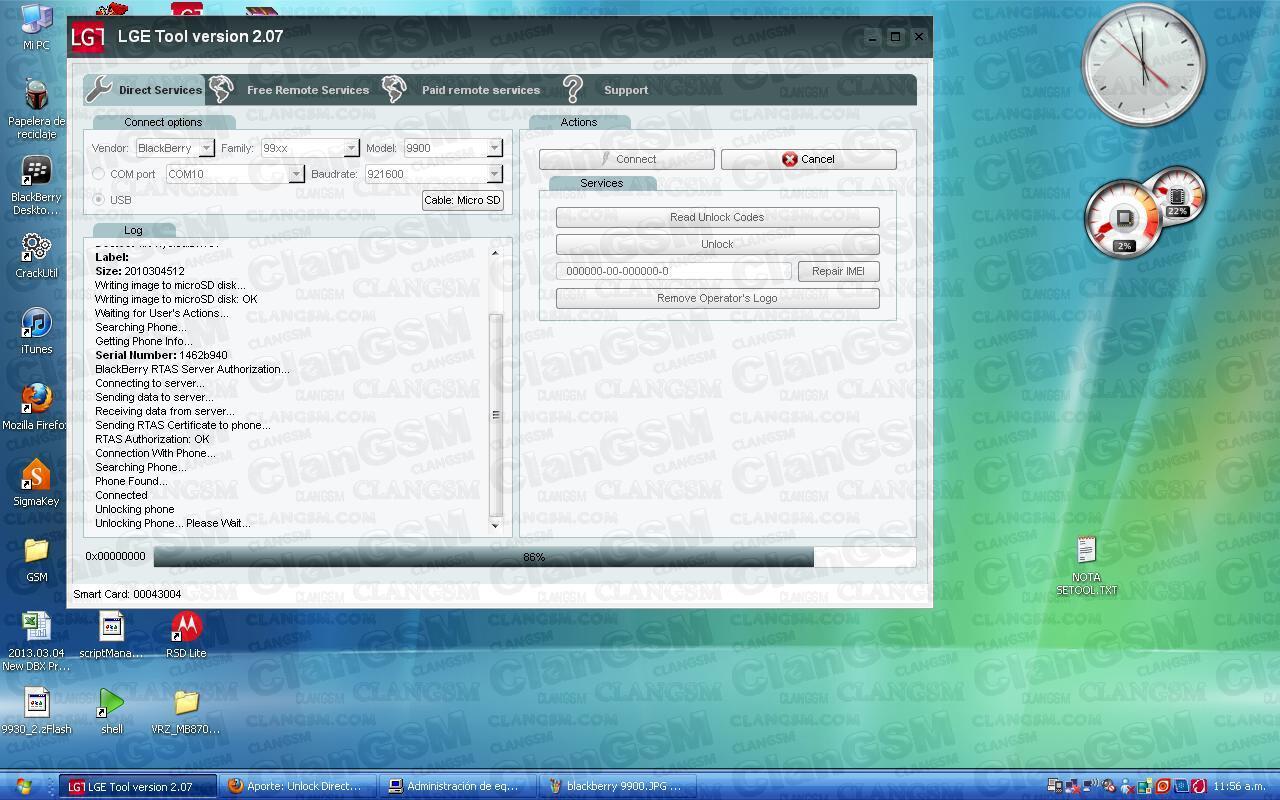Click the globe icon beside Free Remote Services
Image resolution: width=1280 pixels, height=800 pixels.
point(221,89)
